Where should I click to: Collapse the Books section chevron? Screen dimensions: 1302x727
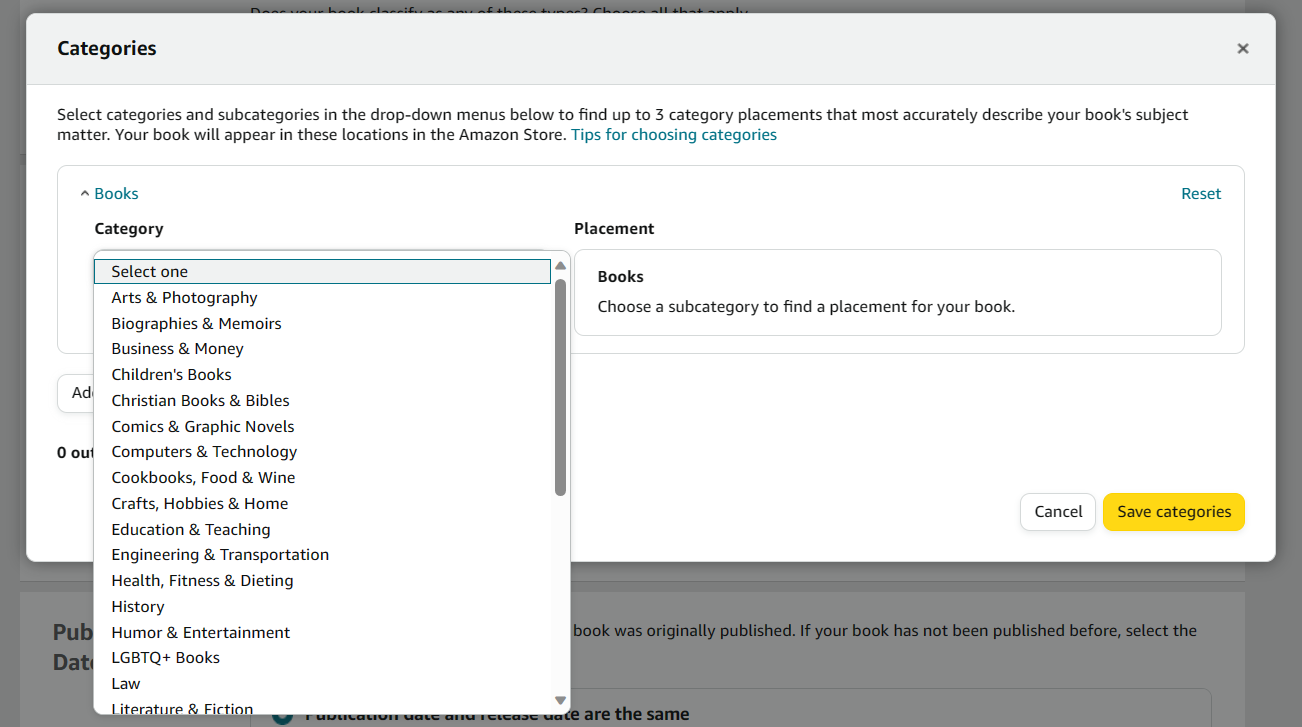pos(85,194)
